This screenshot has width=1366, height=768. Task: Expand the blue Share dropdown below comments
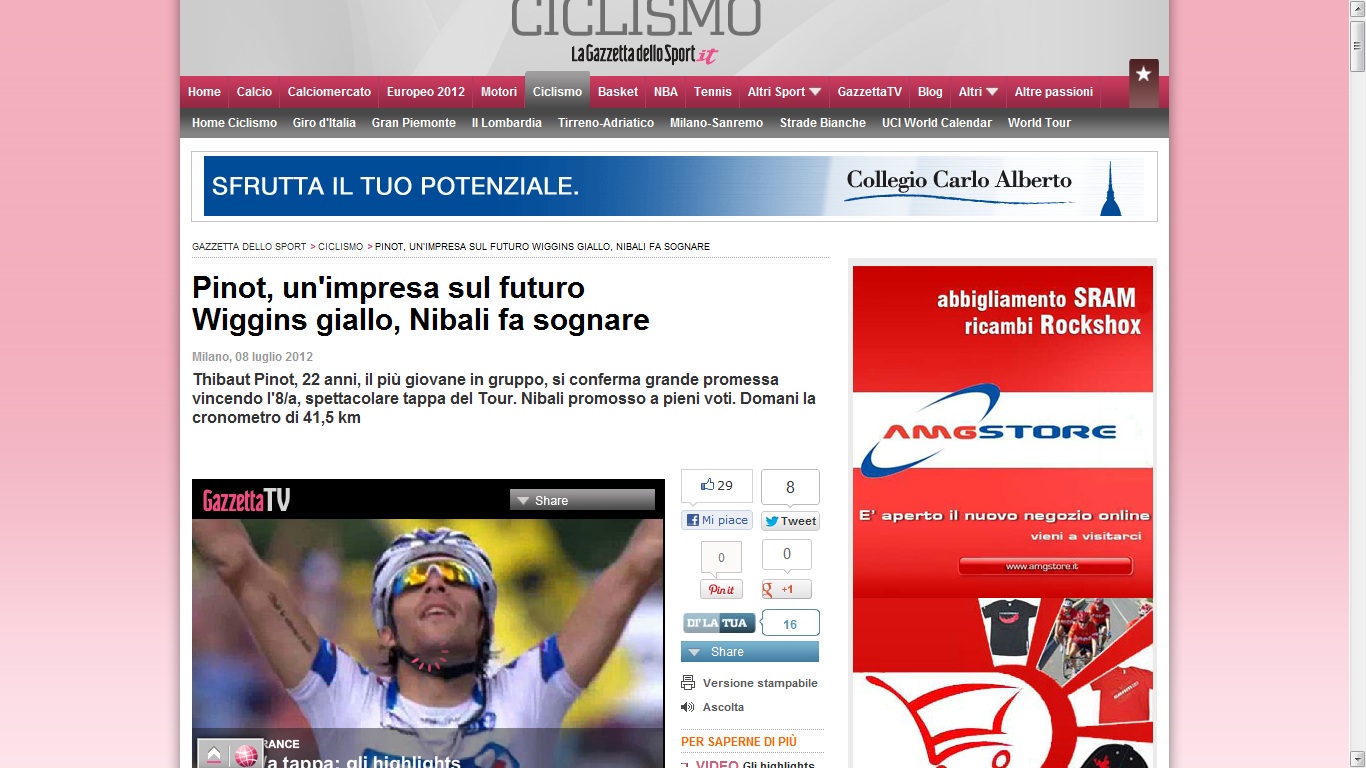tap(750, 652)
